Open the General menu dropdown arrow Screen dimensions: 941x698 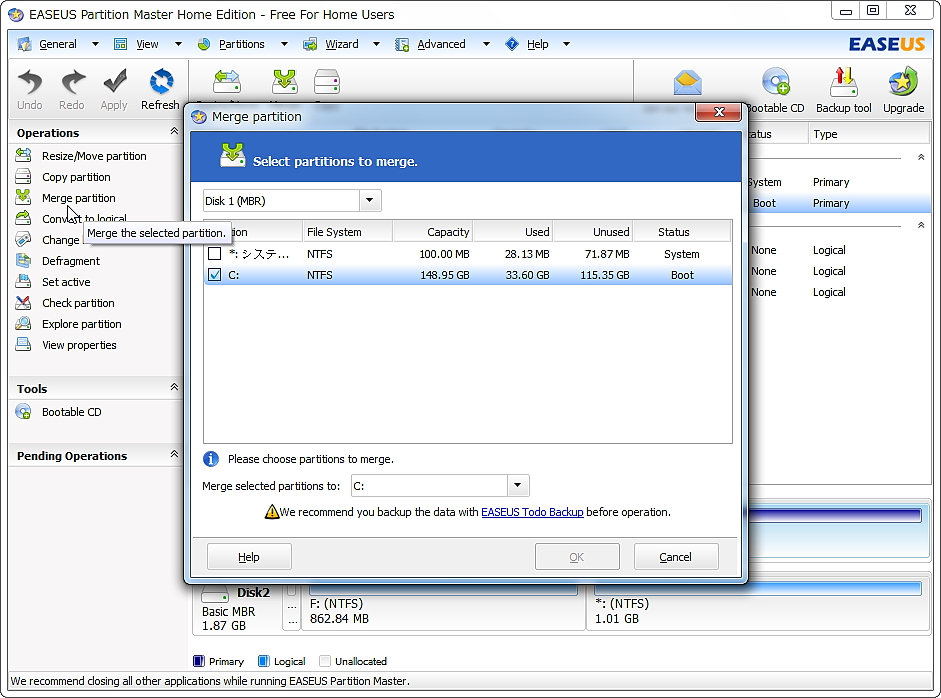[95, 44]
